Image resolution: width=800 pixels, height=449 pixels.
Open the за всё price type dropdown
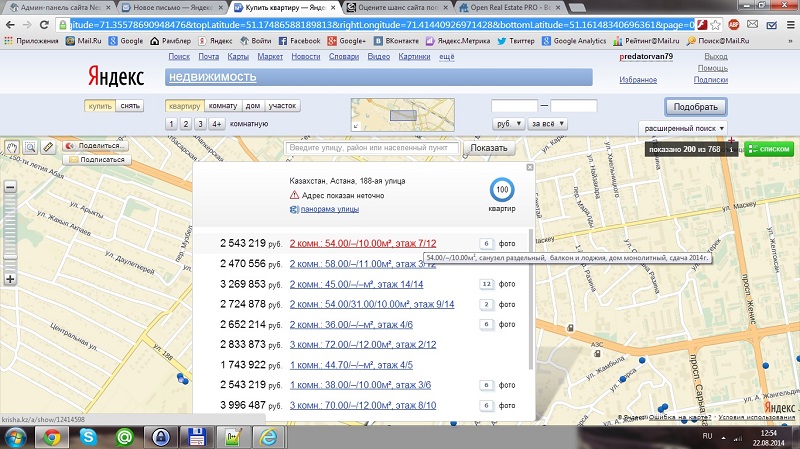click(548, 123)
